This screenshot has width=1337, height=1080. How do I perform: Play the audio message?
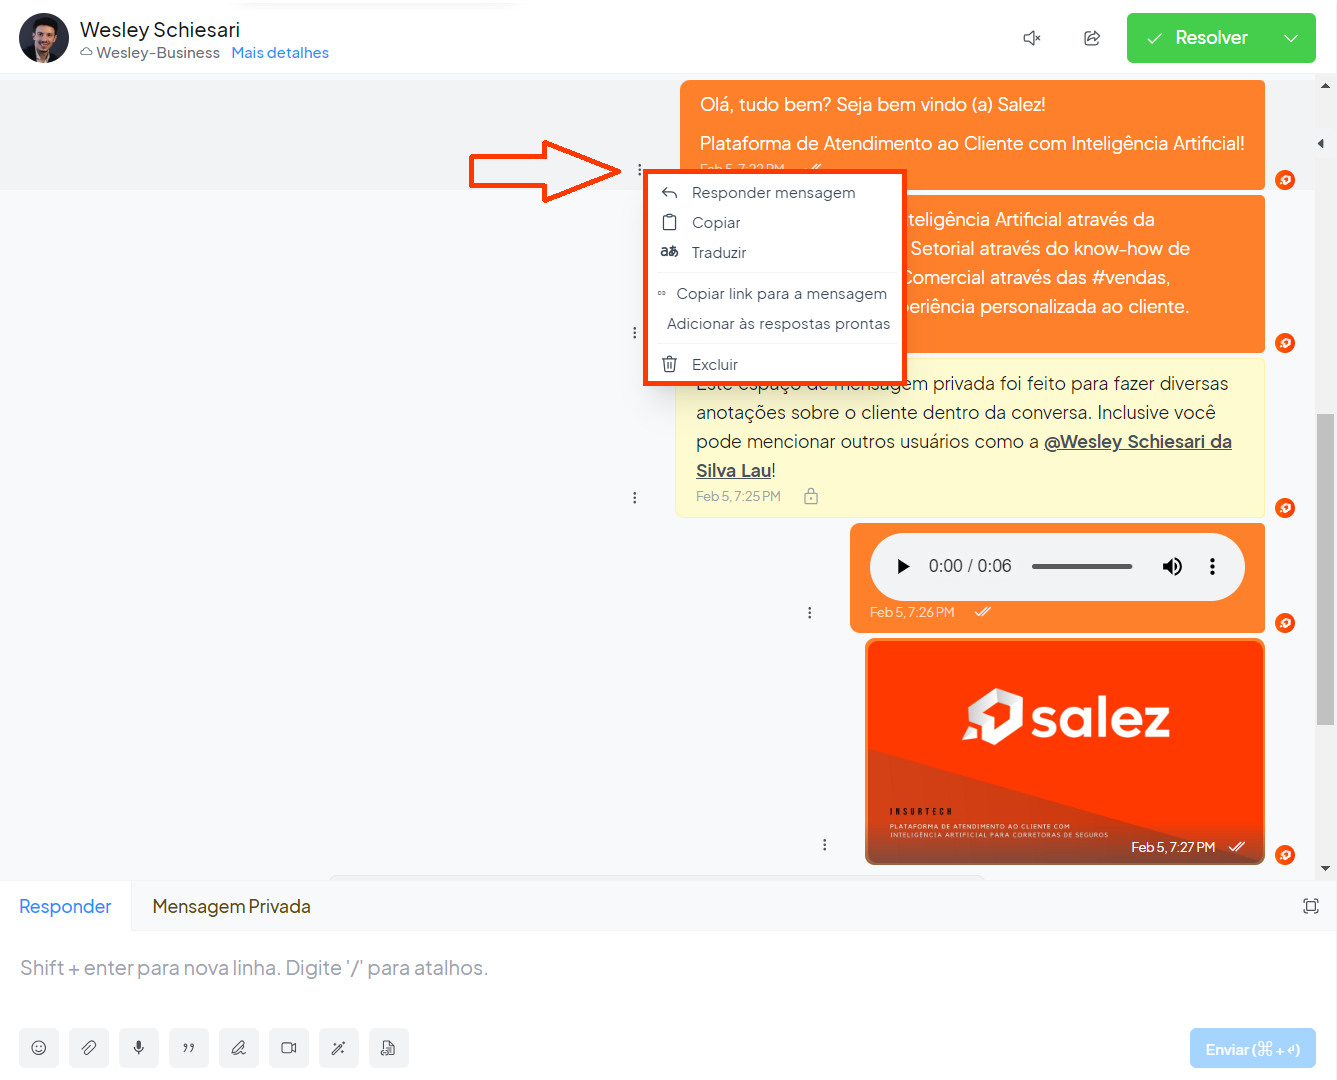coord(903,566)
